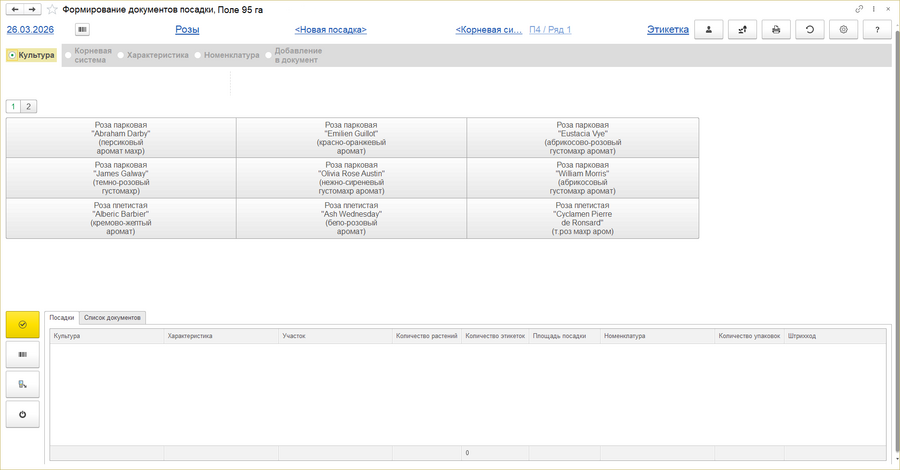
Task: Click the printer icon button
Action: pos(776,29)
